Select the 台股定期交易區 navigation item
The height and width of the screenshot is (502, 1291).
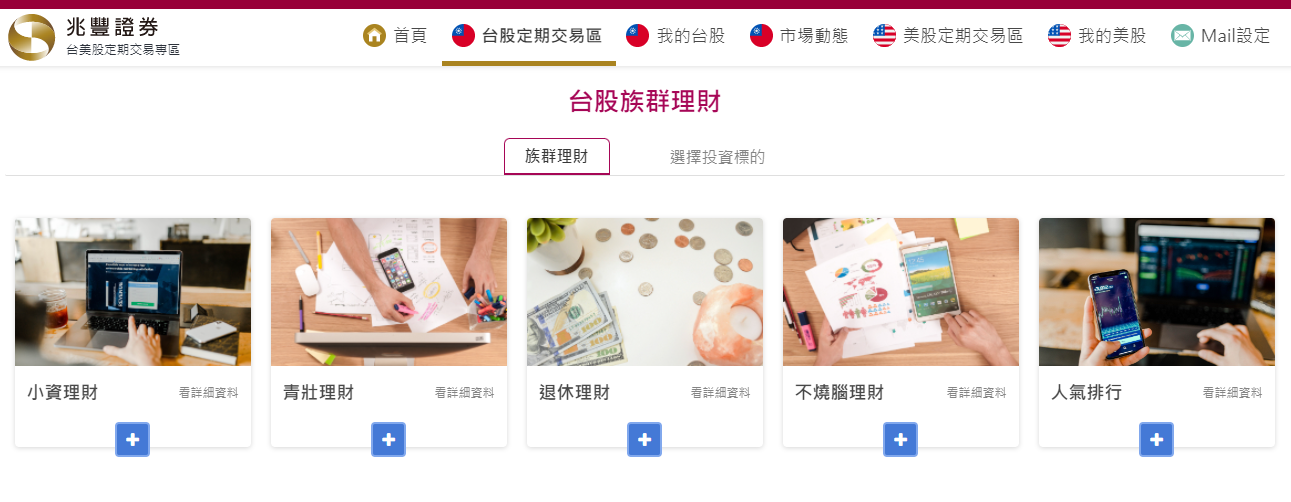pos(527,36)
